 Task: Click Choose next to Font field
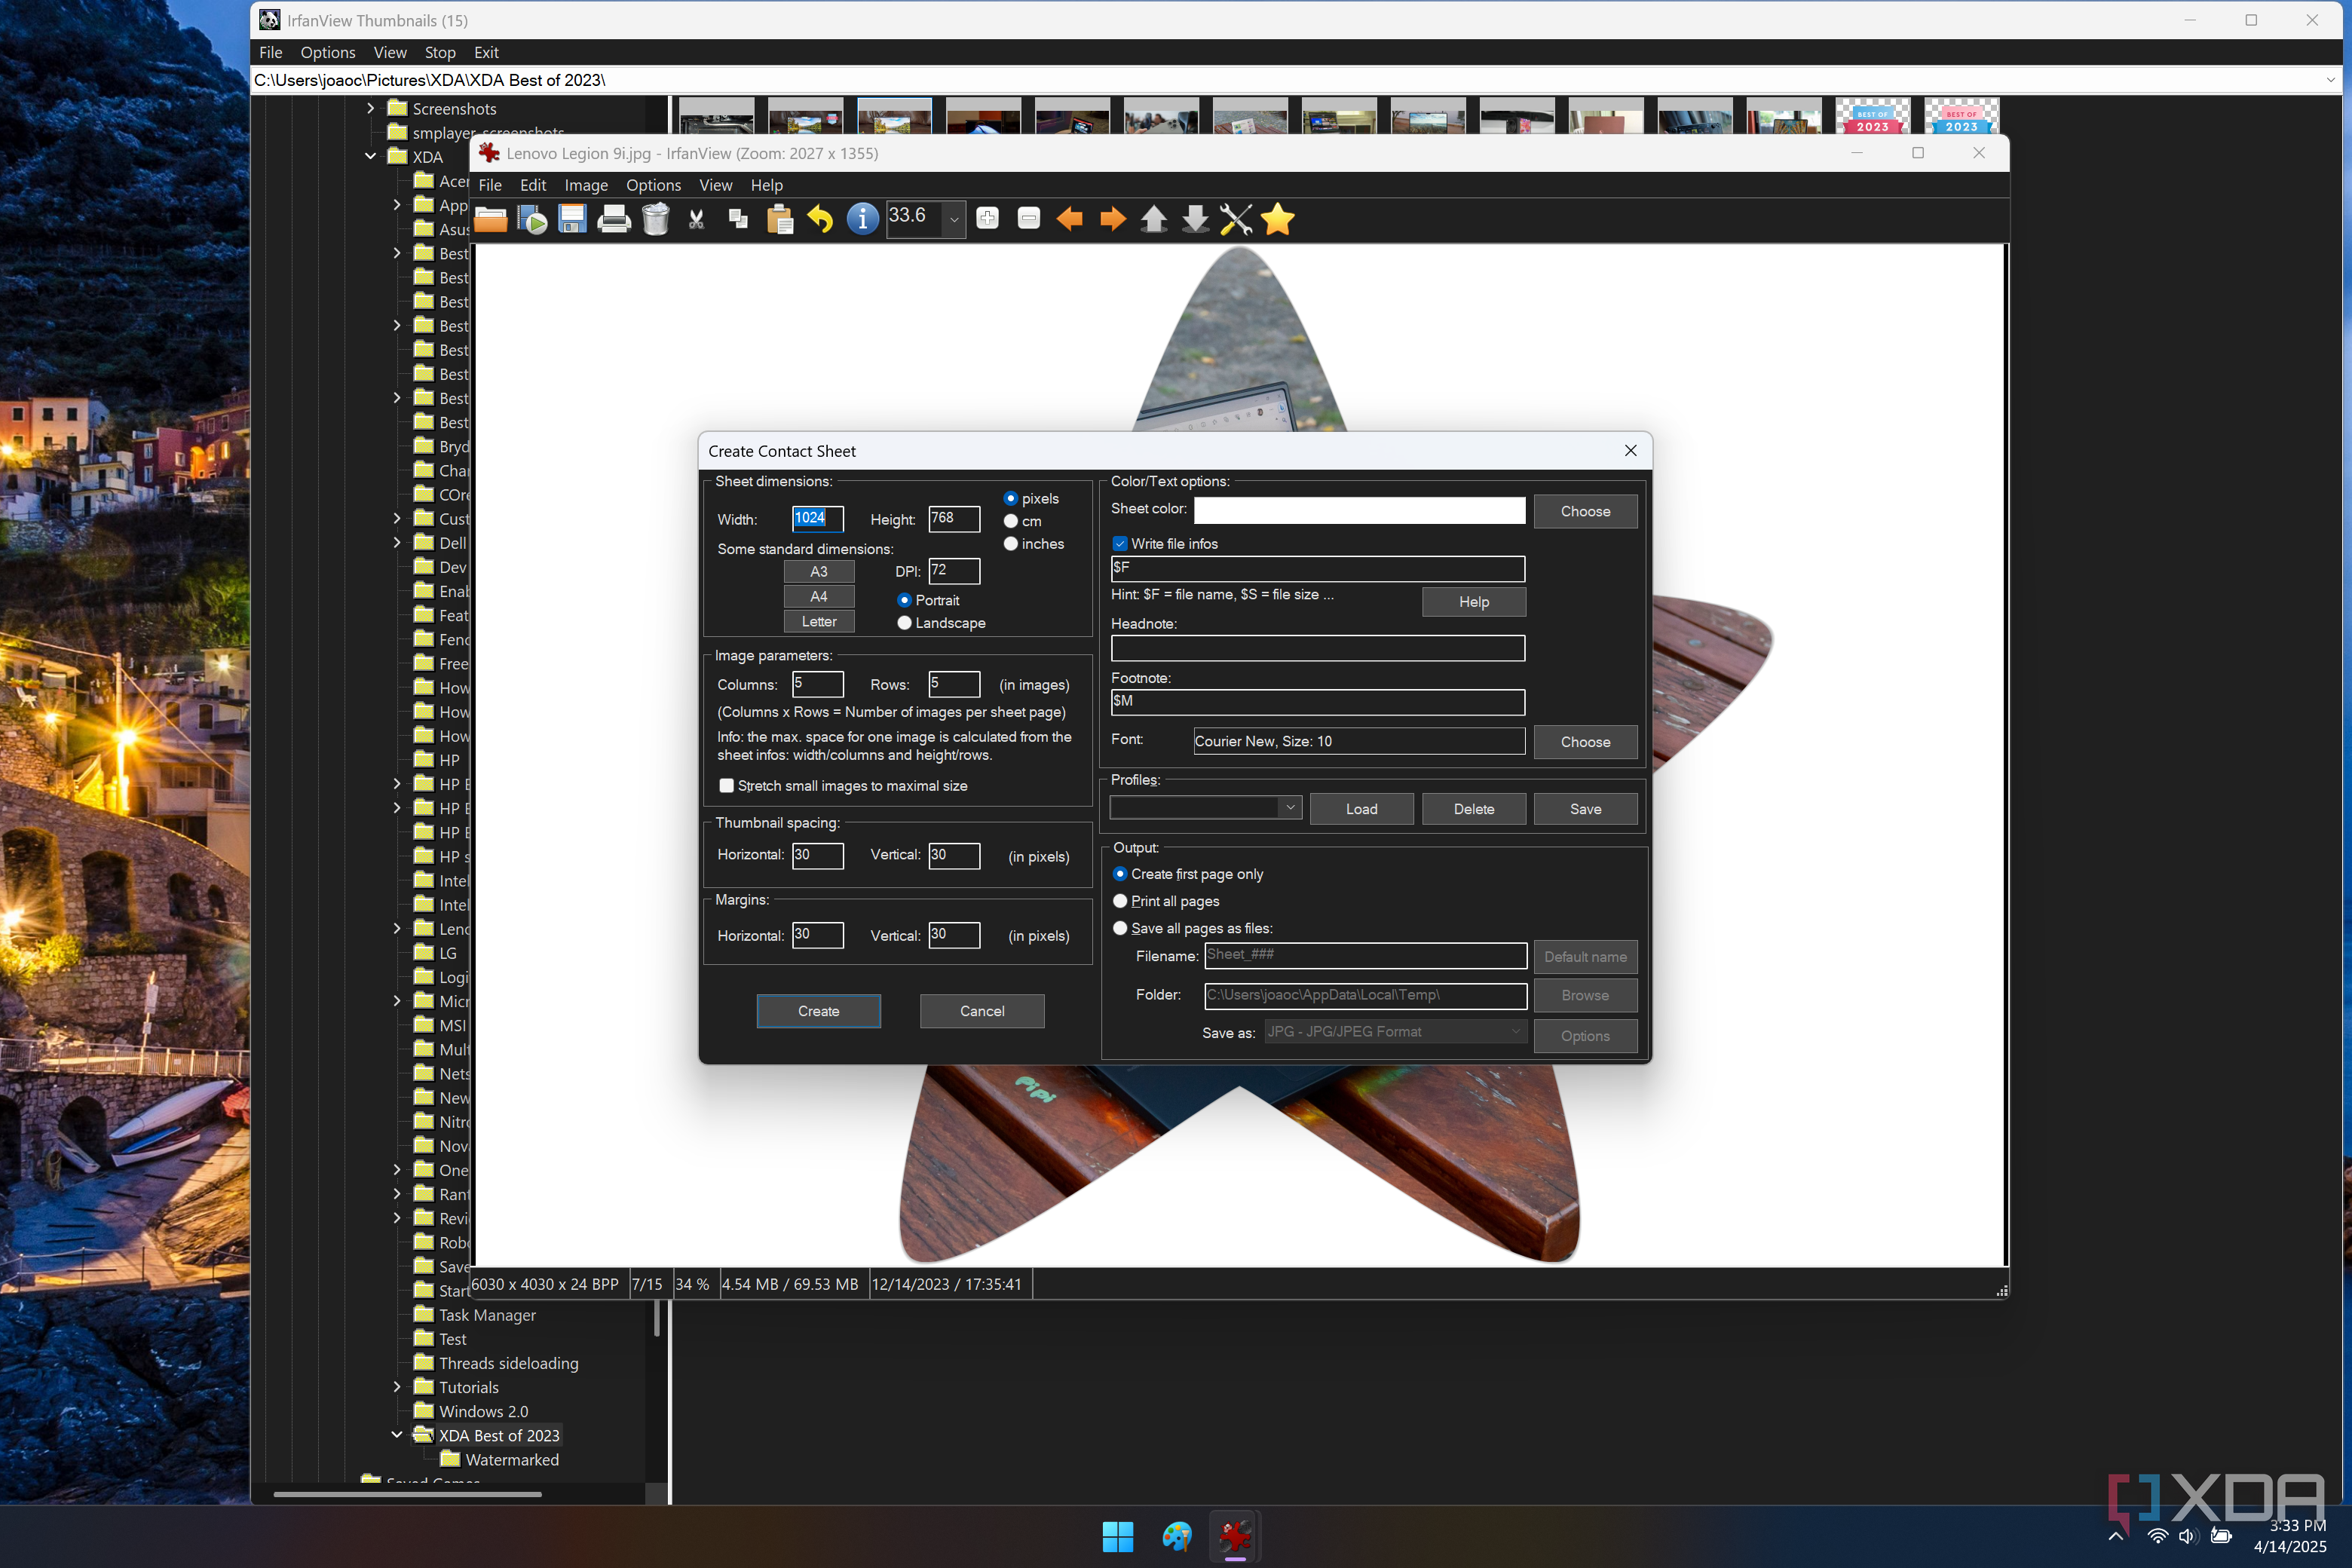(1585, 742)
